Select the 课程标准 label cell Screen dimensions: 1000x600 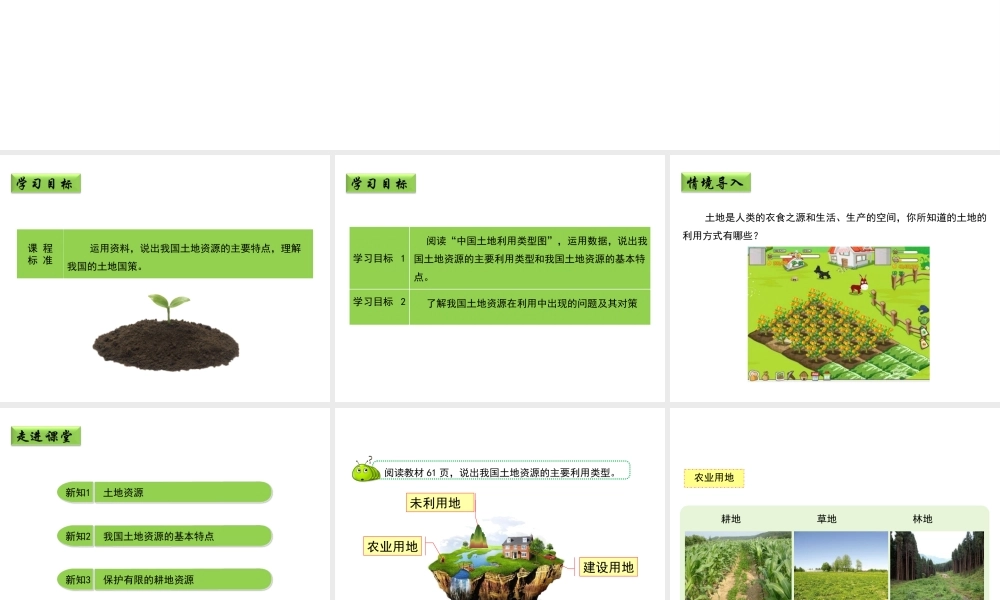point(40,254)
